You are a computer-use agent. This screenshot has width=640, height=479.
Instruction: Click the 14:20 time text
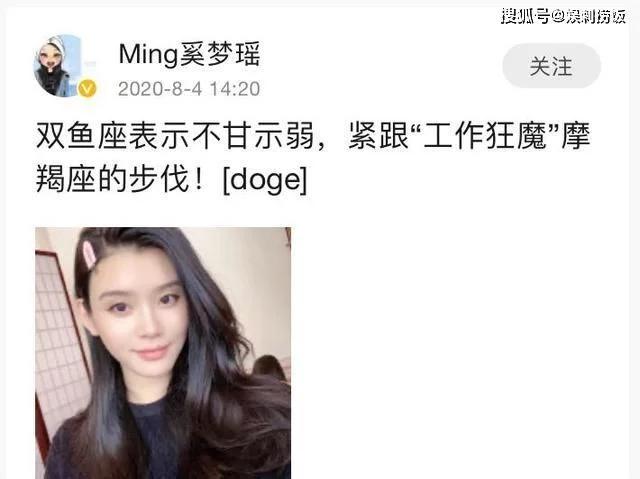[x=235, y=89]
